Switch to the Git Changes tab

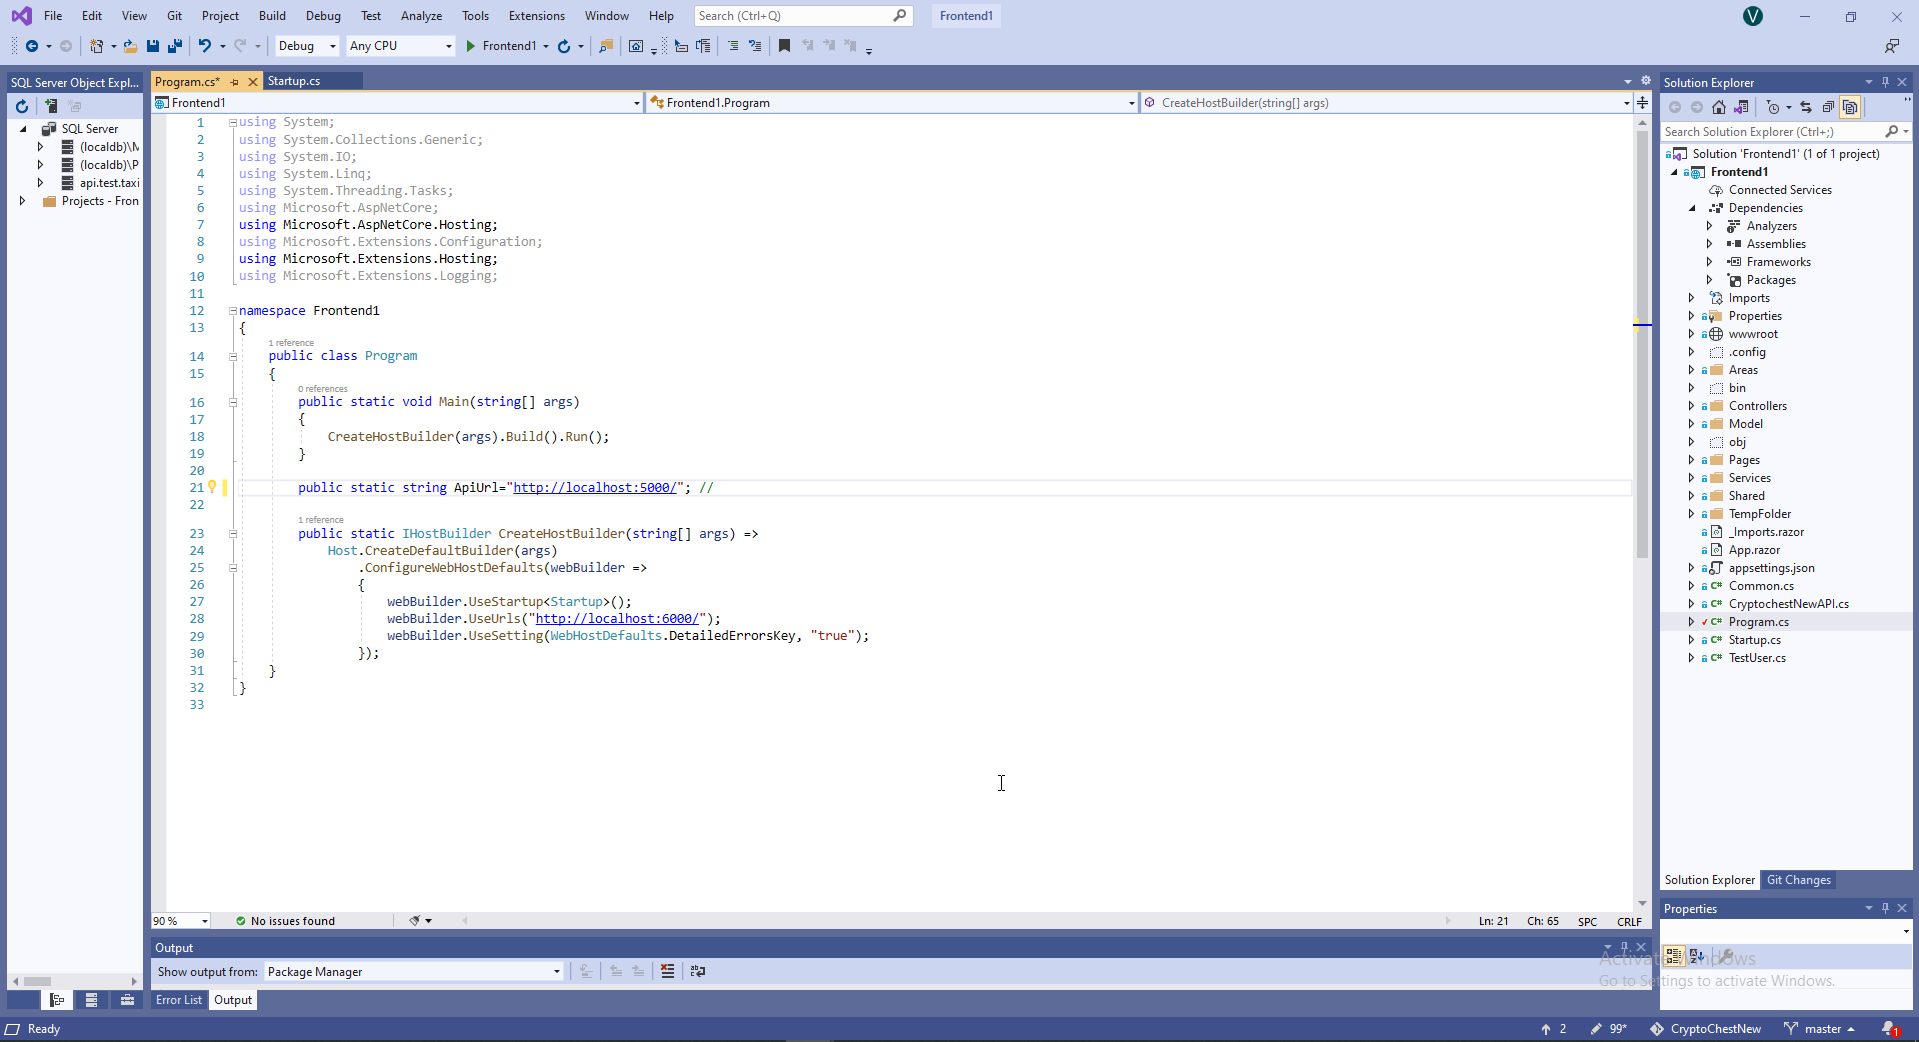coord(1798,880)
